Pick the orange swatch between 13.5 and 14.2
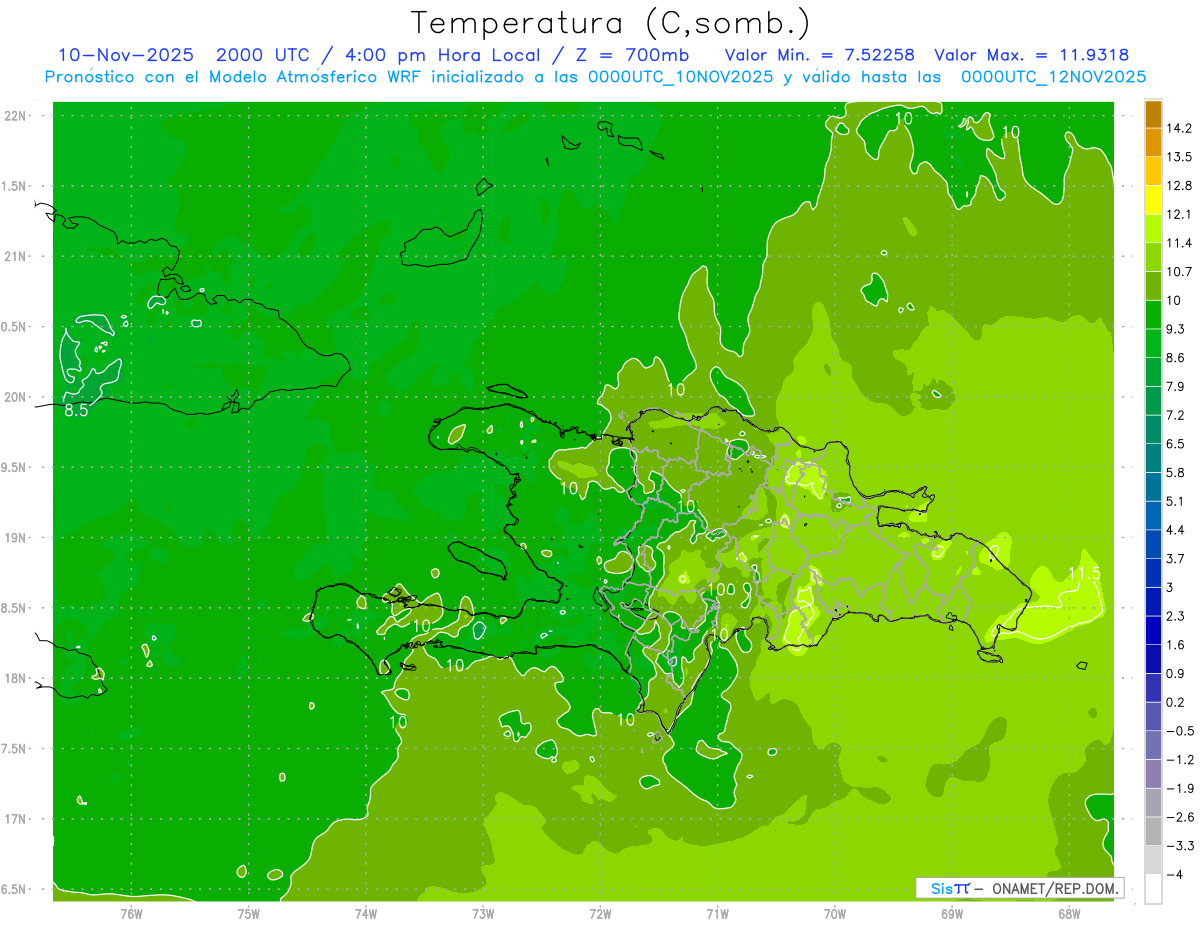This screenshot has width=1200, height=927. (1153, 143)
